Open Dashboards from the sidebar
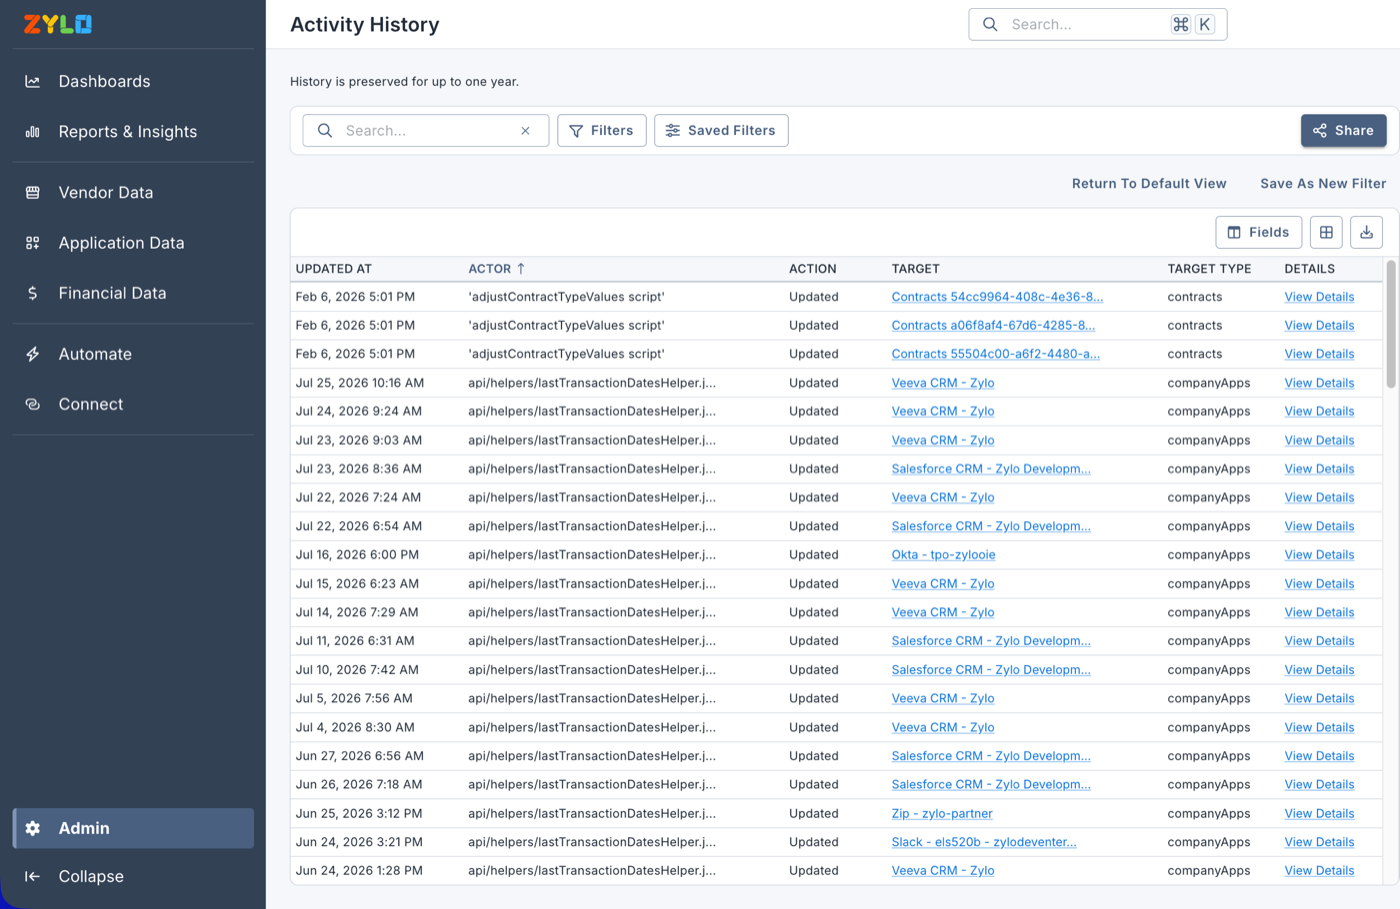 133,81
